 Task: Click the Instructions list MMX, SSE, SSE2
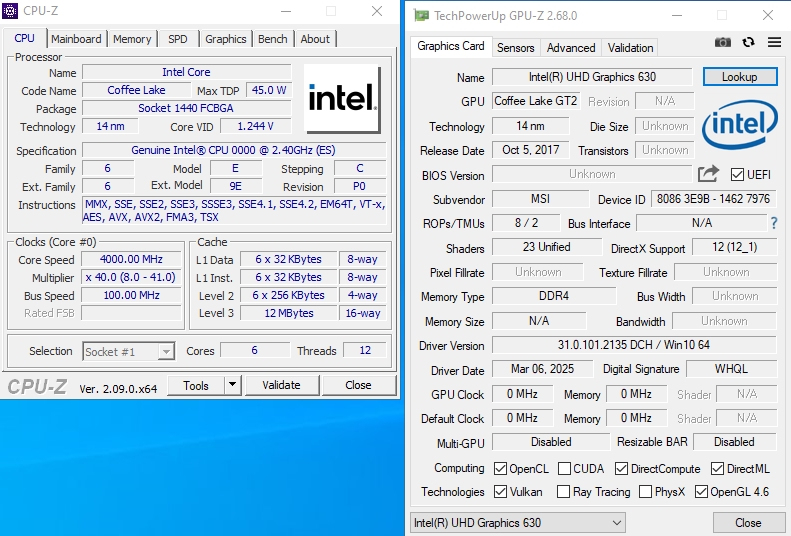click(234, 211)
